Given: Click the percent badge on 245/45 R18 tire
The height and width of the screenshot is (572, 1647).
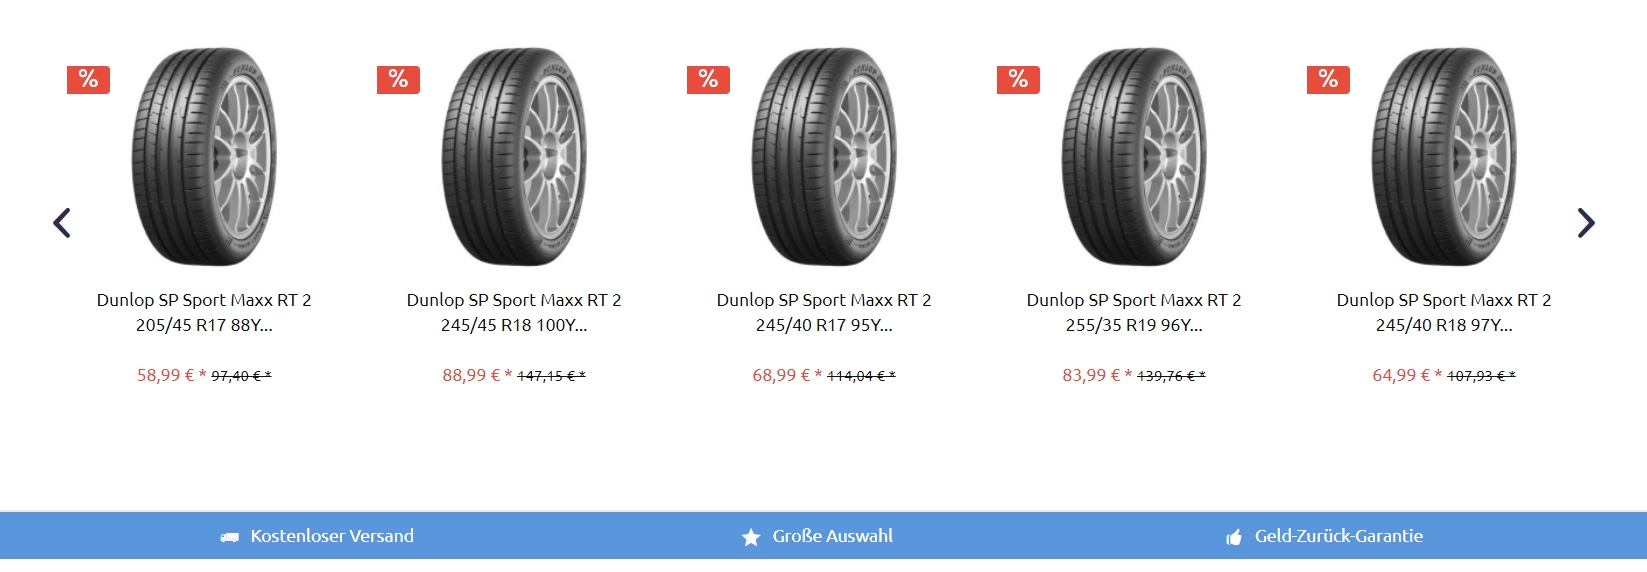Looking at the screenshot, I should coord(398,79).
